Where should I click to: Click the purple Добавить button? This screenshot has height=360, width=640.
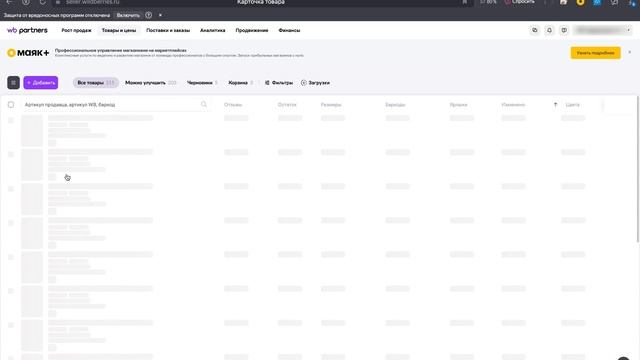pyautogui.click(x=41, y=82)
